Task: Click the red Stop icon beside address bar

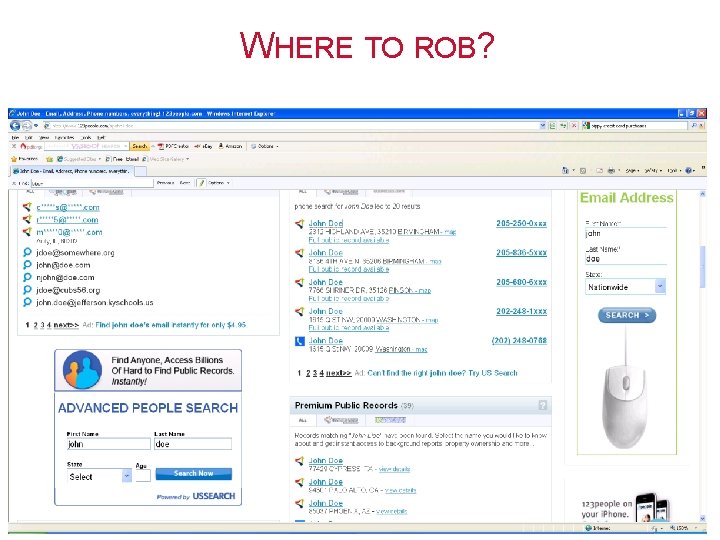Action: click(x=574, y=125)
